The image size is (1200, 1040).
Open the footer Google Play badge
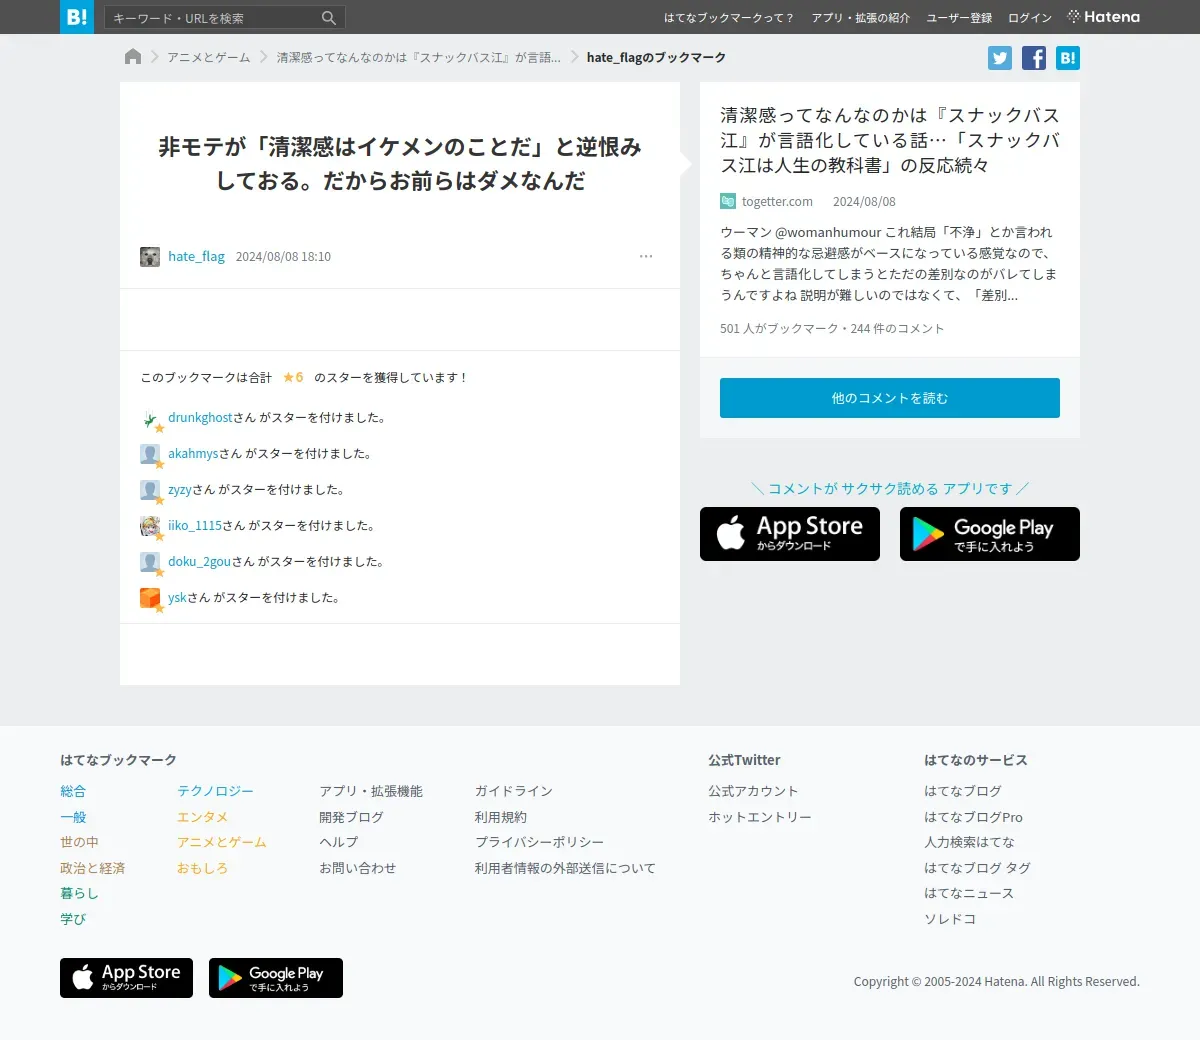276,978
